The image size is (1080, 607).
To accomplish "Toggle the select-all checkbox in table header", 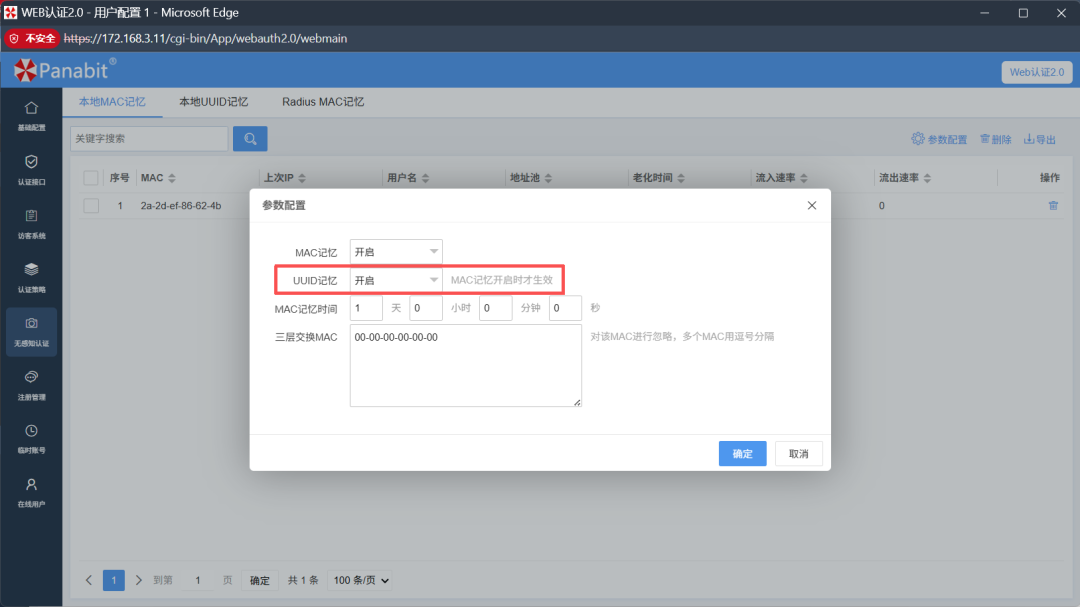I will tap(90, 177).
